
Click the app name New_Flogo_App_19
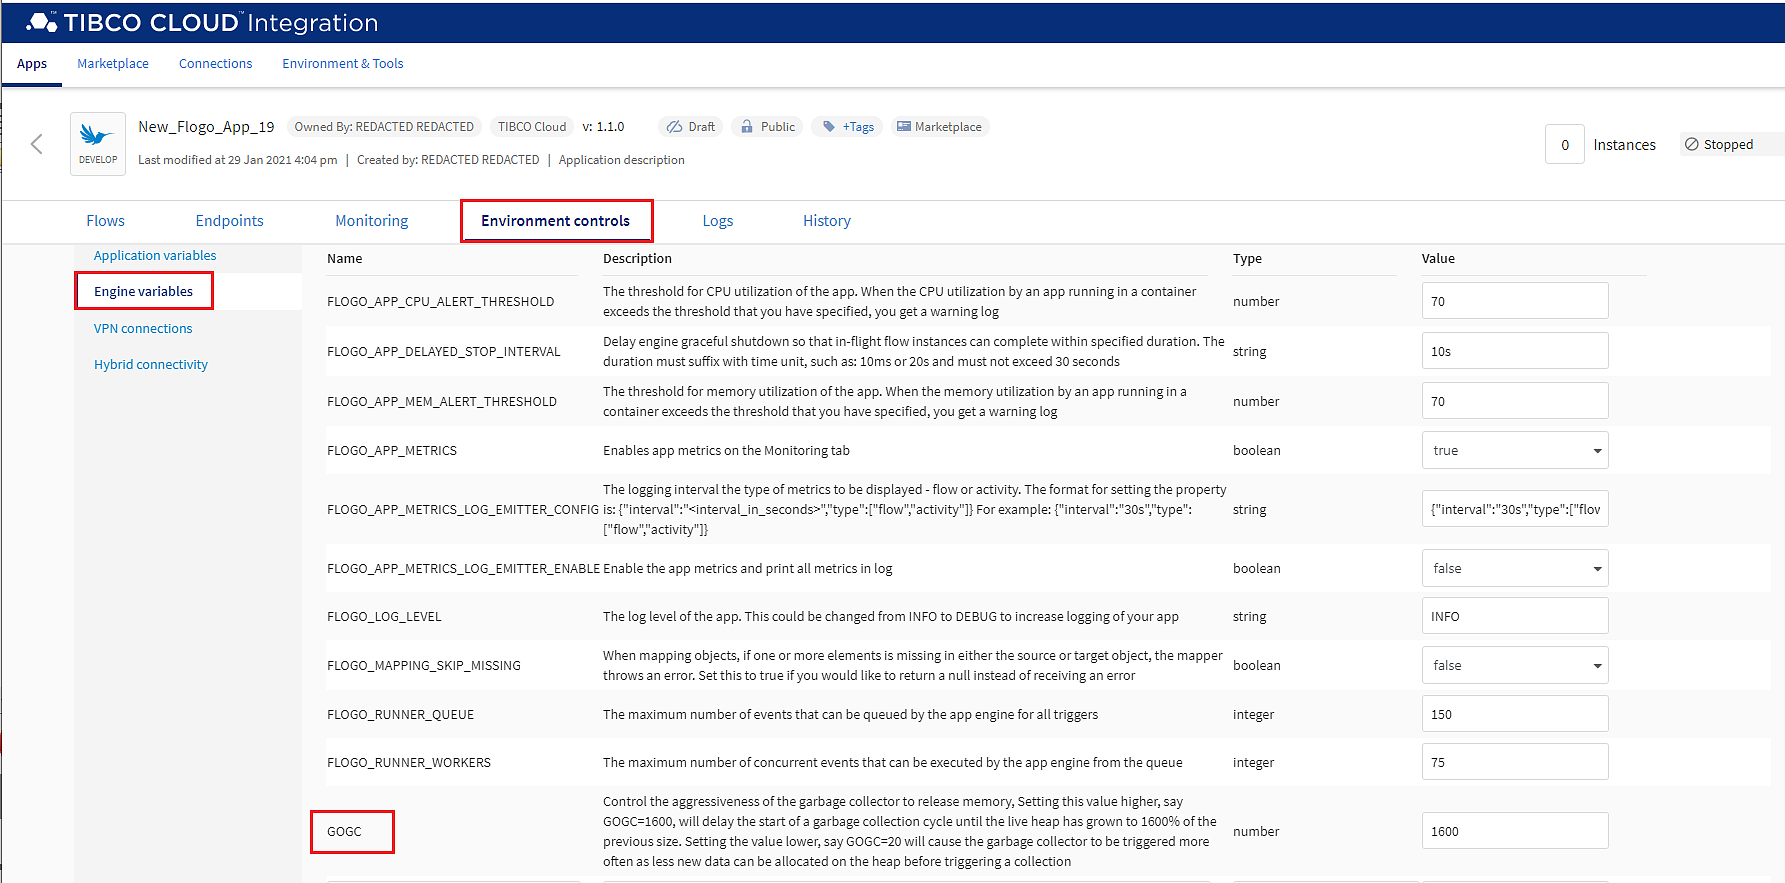tap(206, 127)
